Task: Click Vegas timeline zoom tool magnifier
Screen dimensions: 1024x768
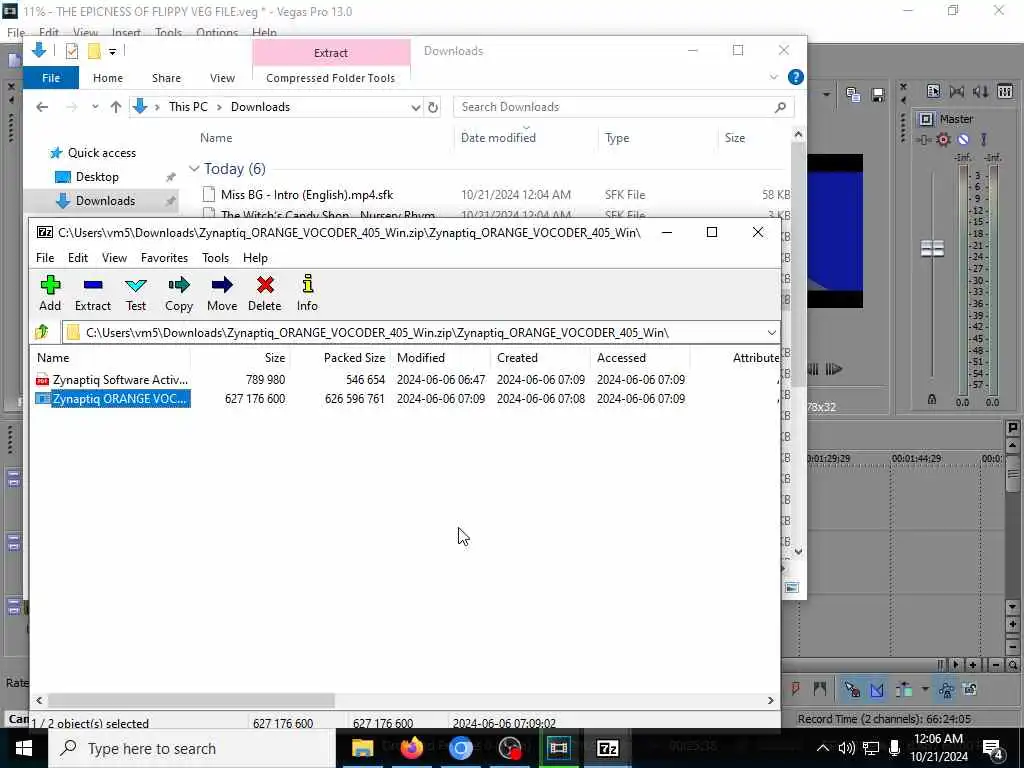Action: click(1013, 665)
